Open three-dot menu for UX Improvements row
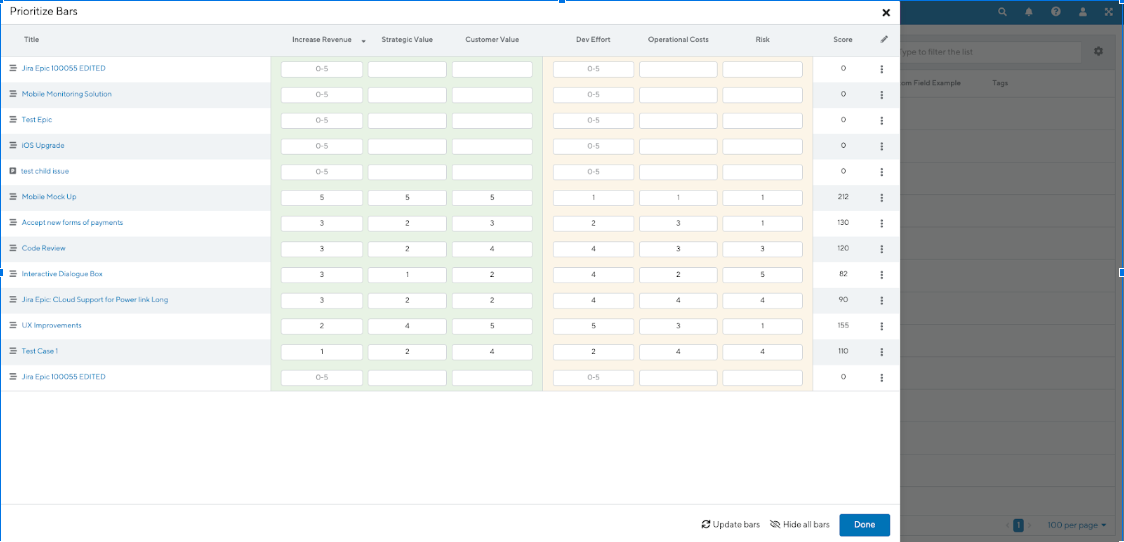Image resolution: width=1124 pixels, height=542 pixels. click(x=881, y=326)
